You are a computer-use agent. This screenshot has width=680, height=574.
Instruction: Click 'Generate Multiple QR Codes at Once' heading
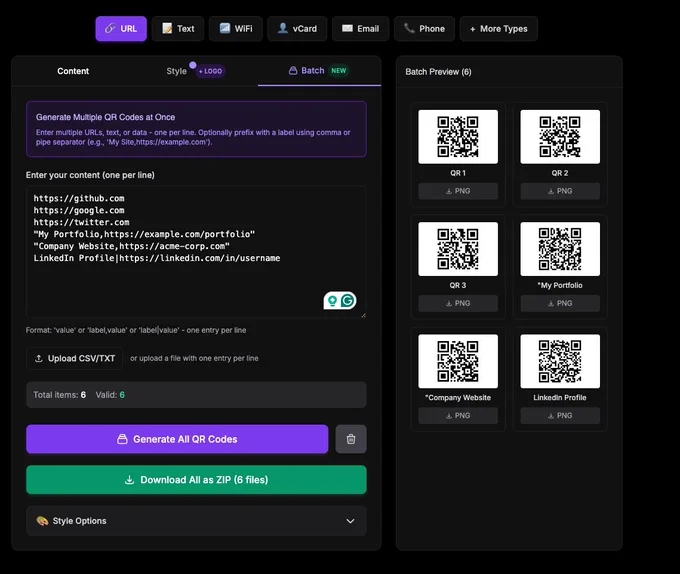click(105, 117)
